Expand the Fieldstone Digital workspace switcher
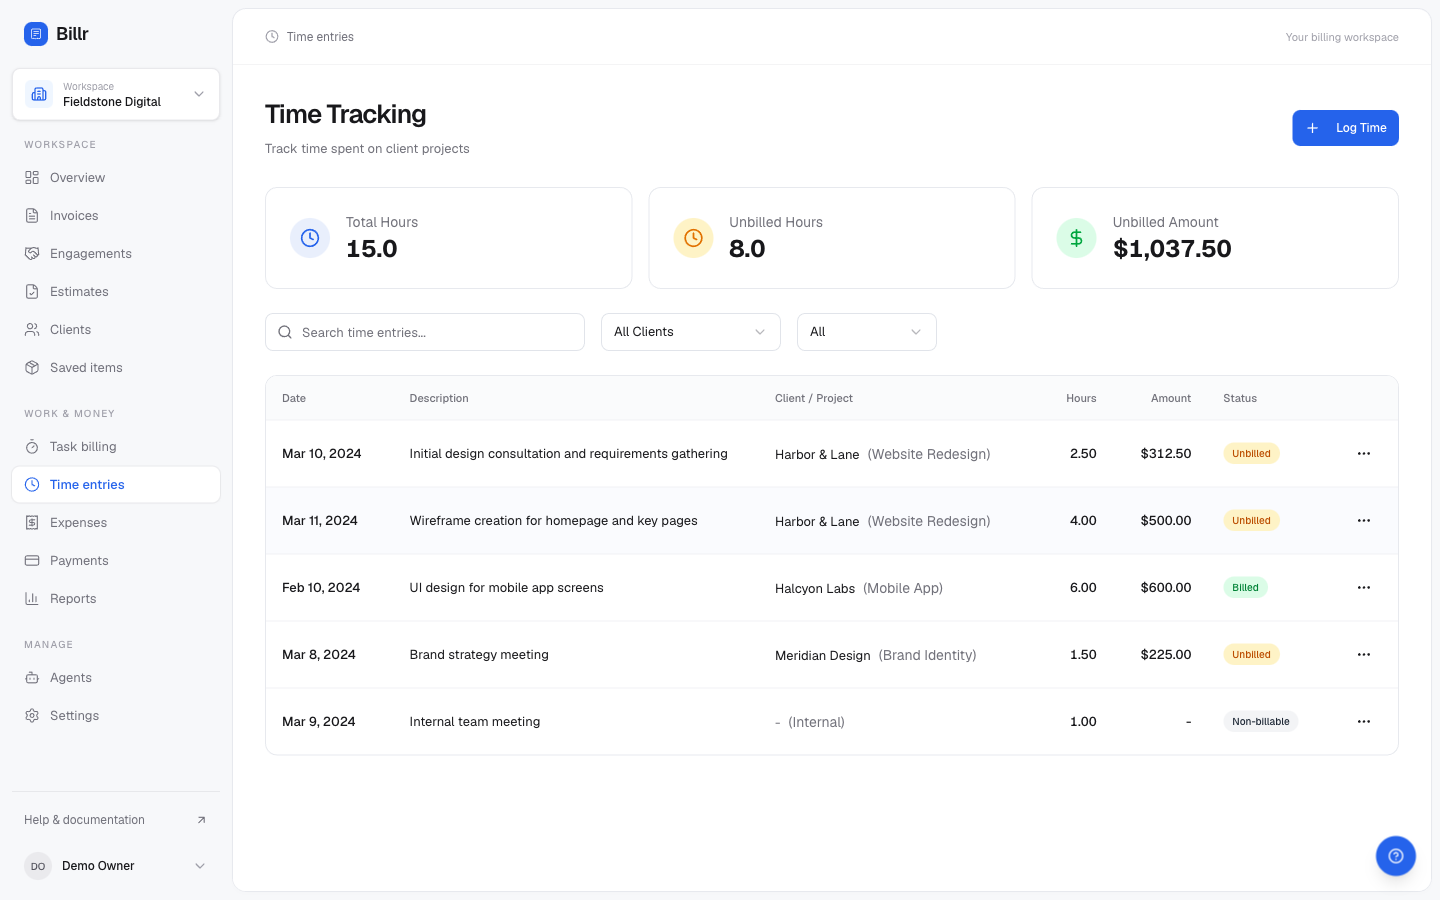The width and height of the screenshot is (1440, 900). point(116,94)
